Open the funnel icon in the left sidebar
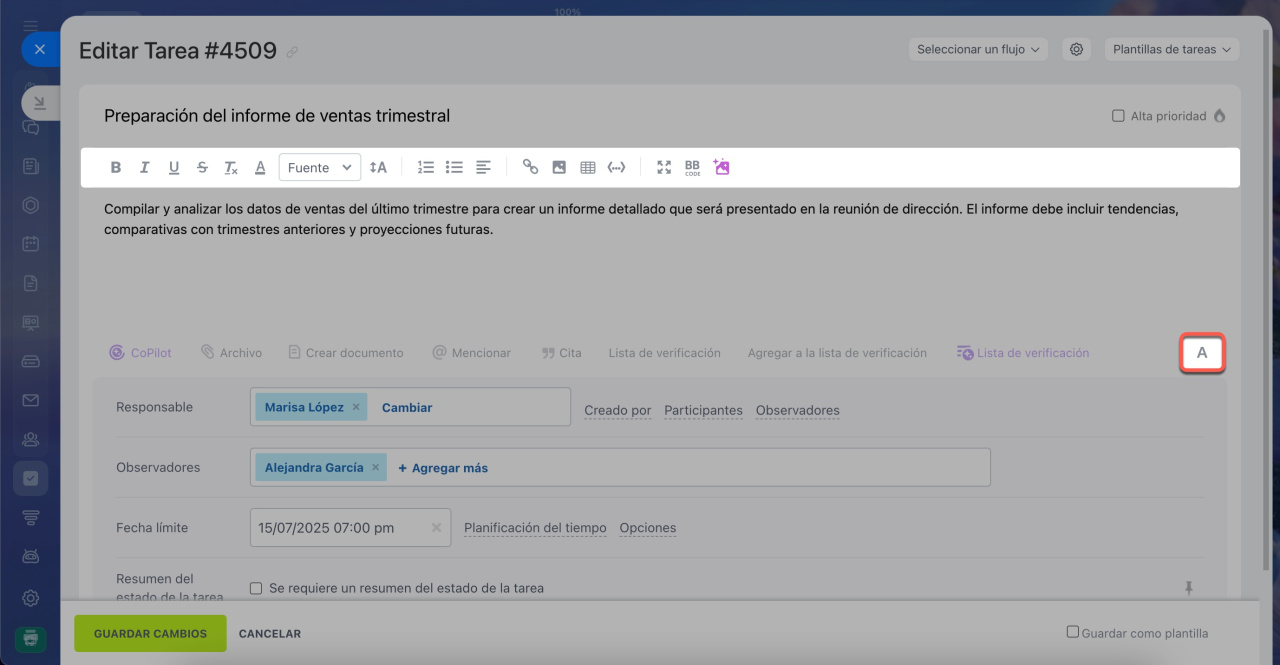The image size is (1280, 665). (x=30, y=517)
